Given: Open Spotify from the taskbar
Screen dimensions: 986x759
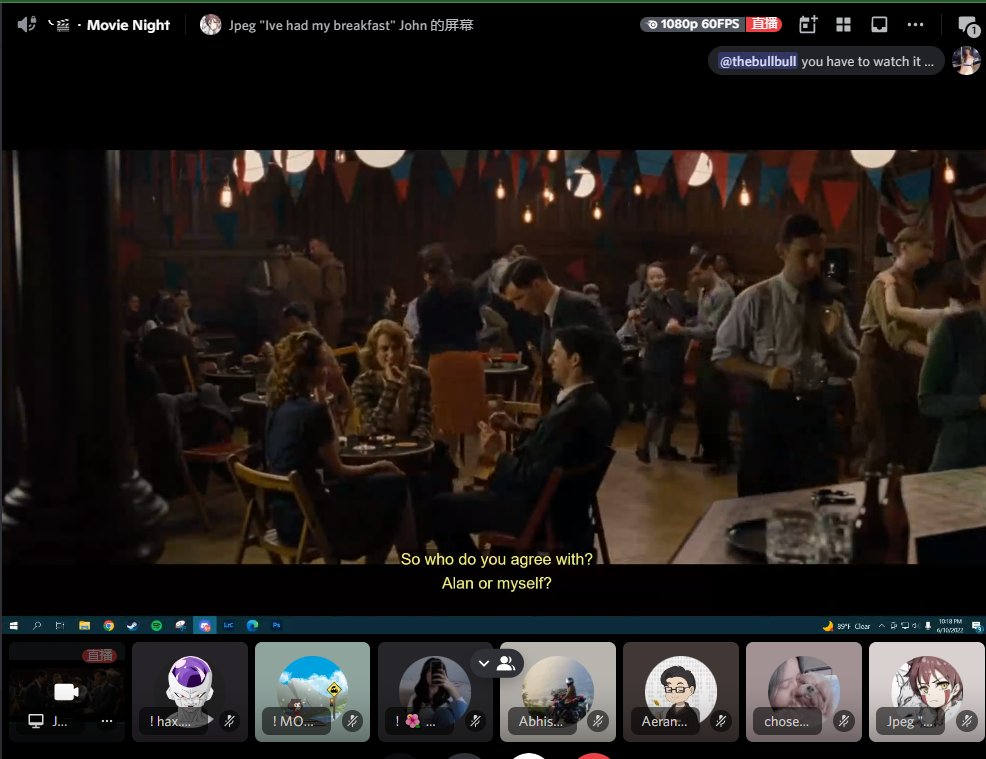Looking at the screenshot, I should 157,625.
